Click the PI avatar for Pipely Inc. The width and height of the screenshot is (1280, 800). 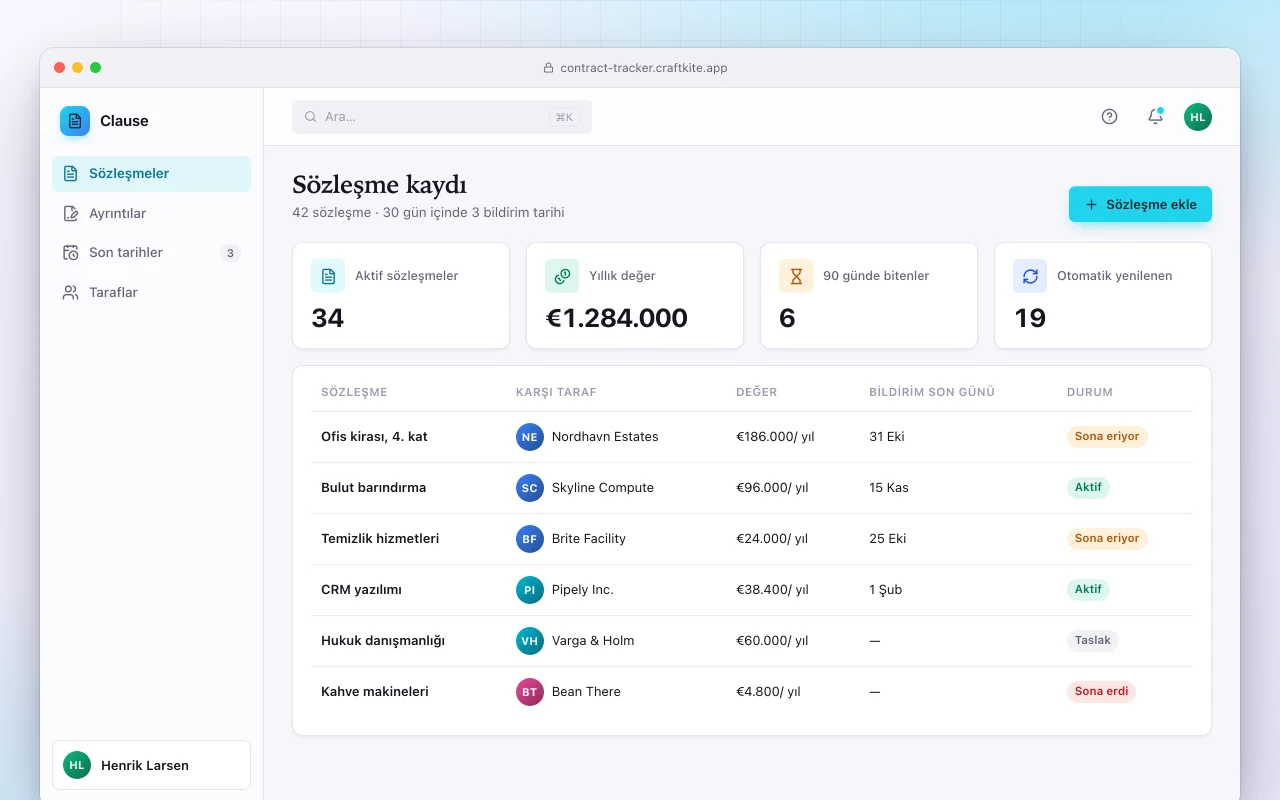point(530,590)
